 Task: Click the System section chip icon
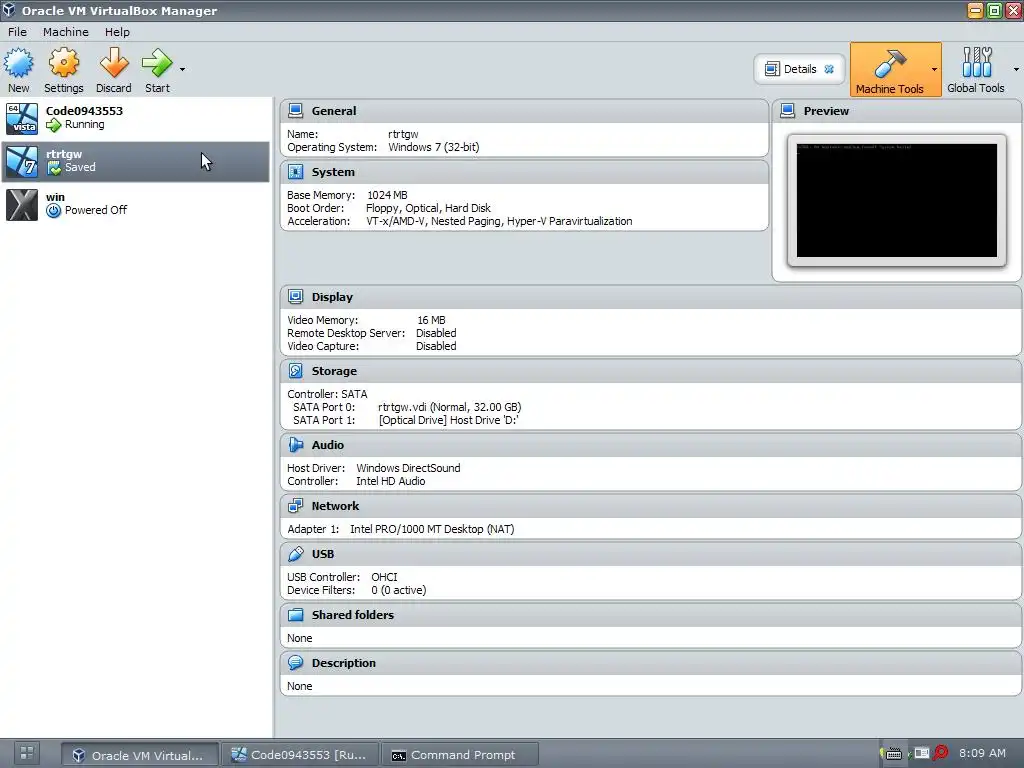[x=295, y=172]
